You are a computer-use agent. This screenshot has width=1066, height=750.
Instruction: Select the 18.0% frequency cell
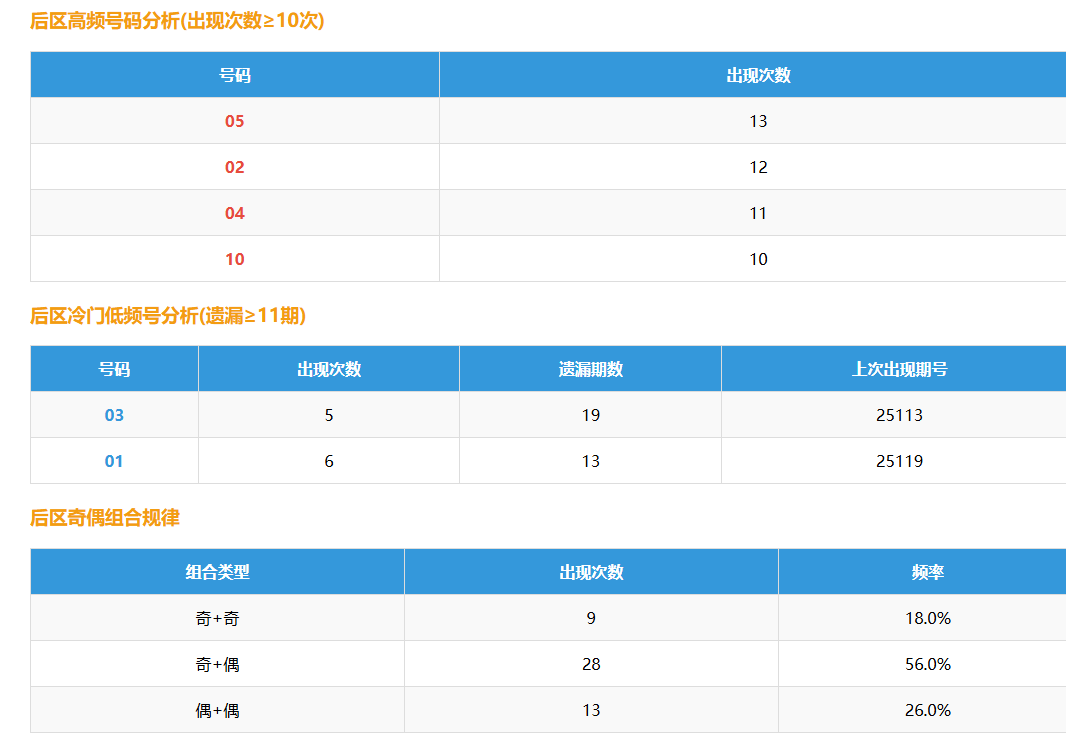click(927, 618)
